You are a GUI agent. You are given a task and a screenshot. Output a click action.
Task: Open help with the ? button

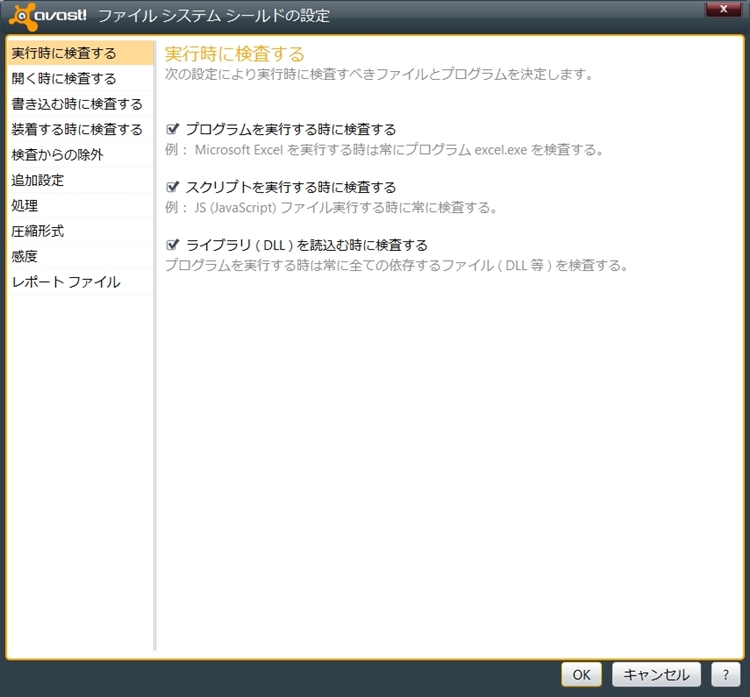coord(726,675)
